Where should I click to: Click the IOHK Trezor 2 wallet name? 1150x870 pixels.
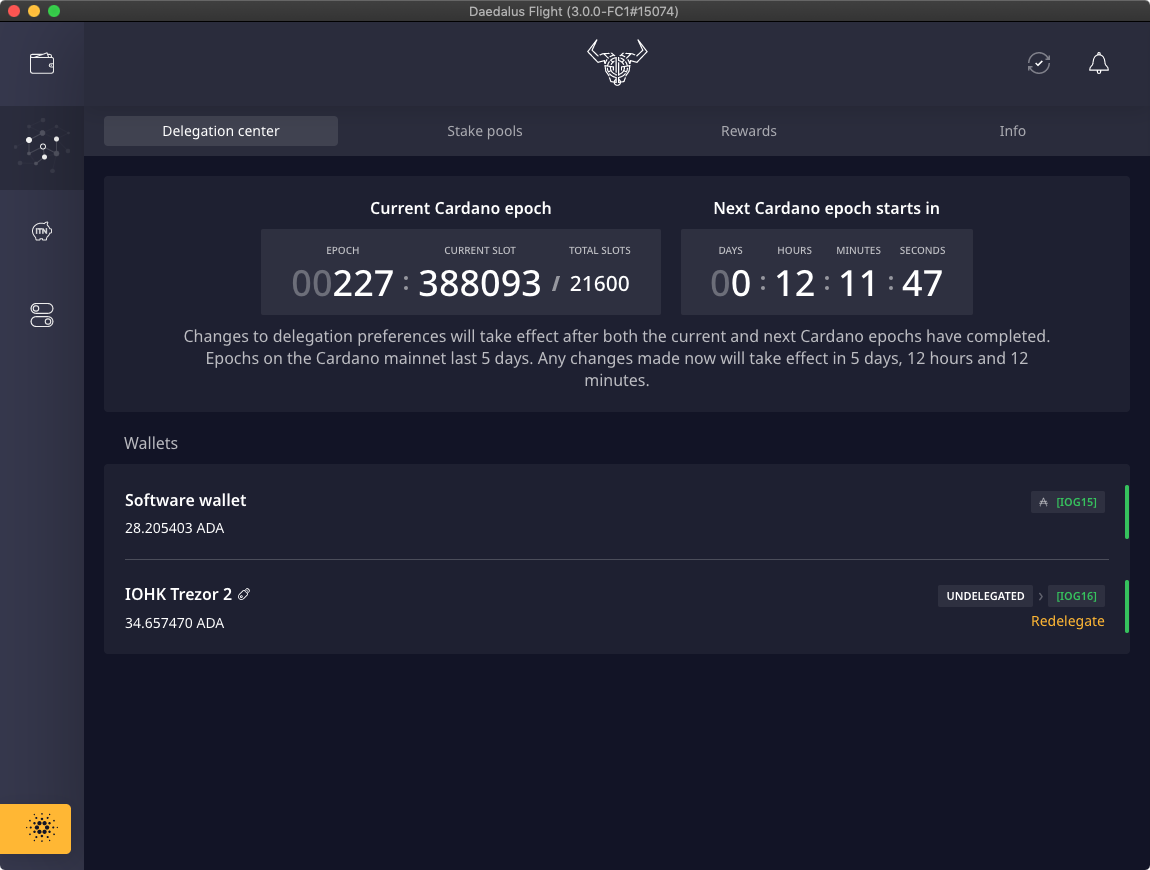tap(178, 594)
